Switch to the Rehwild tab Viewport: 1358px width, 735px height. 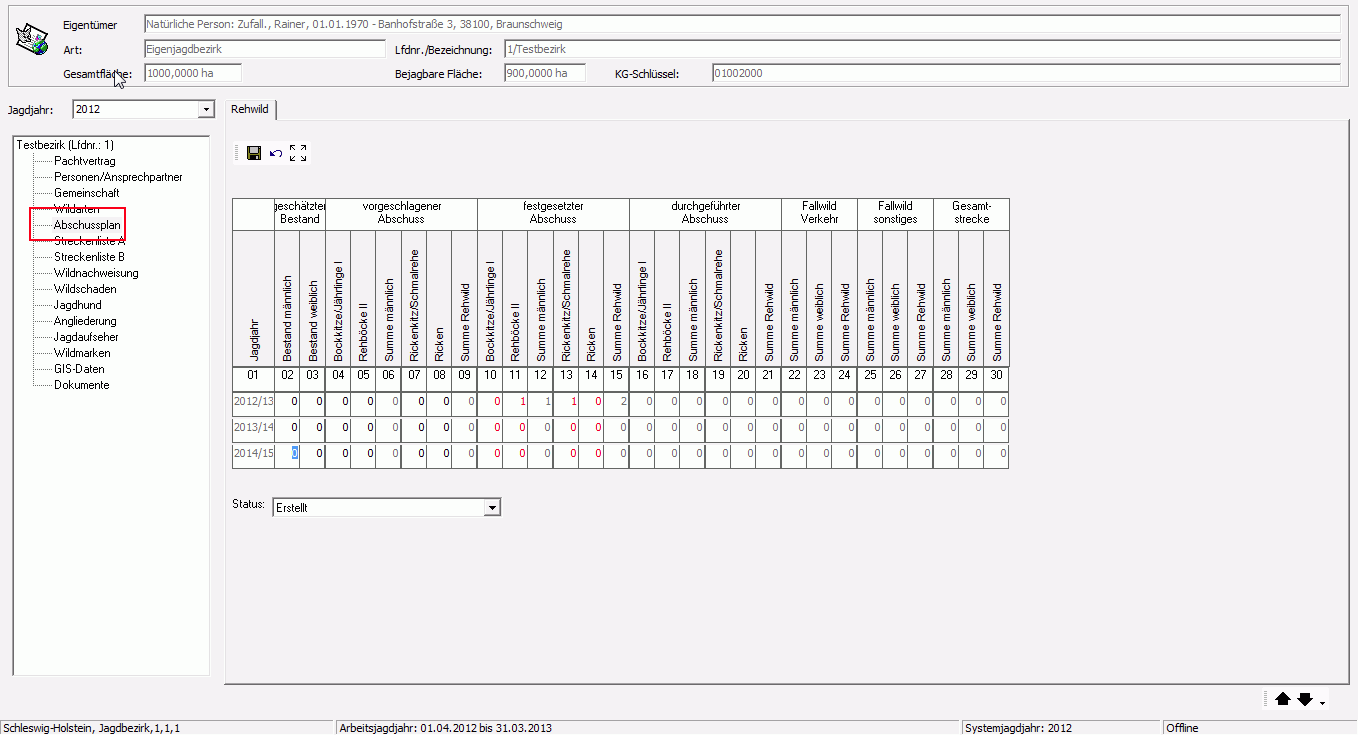pos(250,109)
